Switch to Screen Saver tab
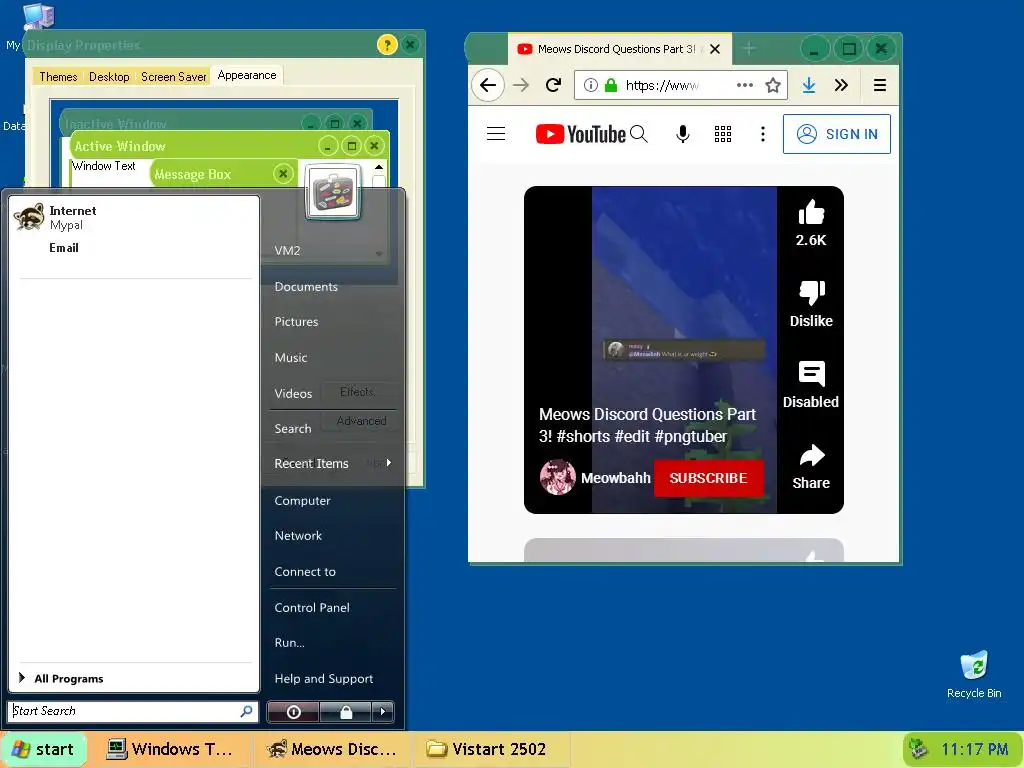1024x768 pixels. 173,76
